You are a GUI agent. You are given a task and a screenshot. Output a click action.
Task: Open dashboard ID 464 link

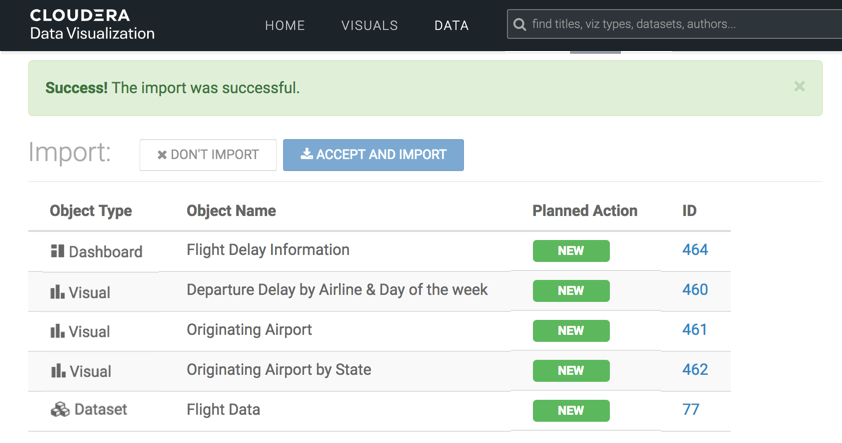click(x=694, y=250)
